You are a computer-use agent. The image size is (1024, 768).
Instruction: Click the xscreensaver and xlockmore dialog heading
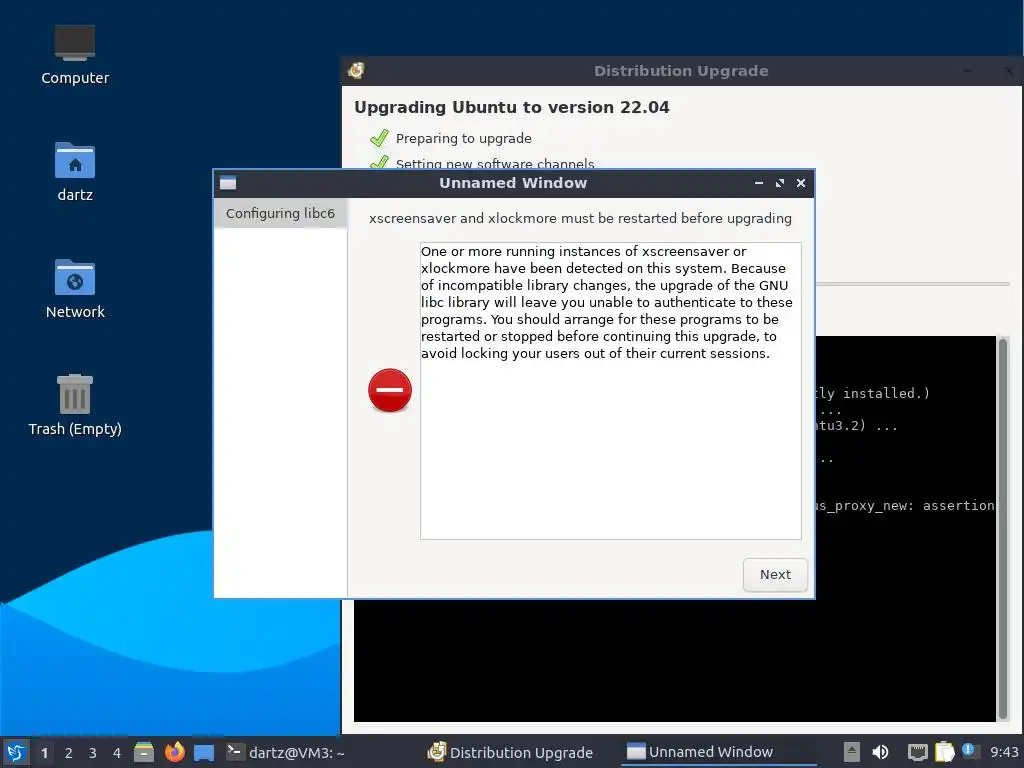pos(580,219)
